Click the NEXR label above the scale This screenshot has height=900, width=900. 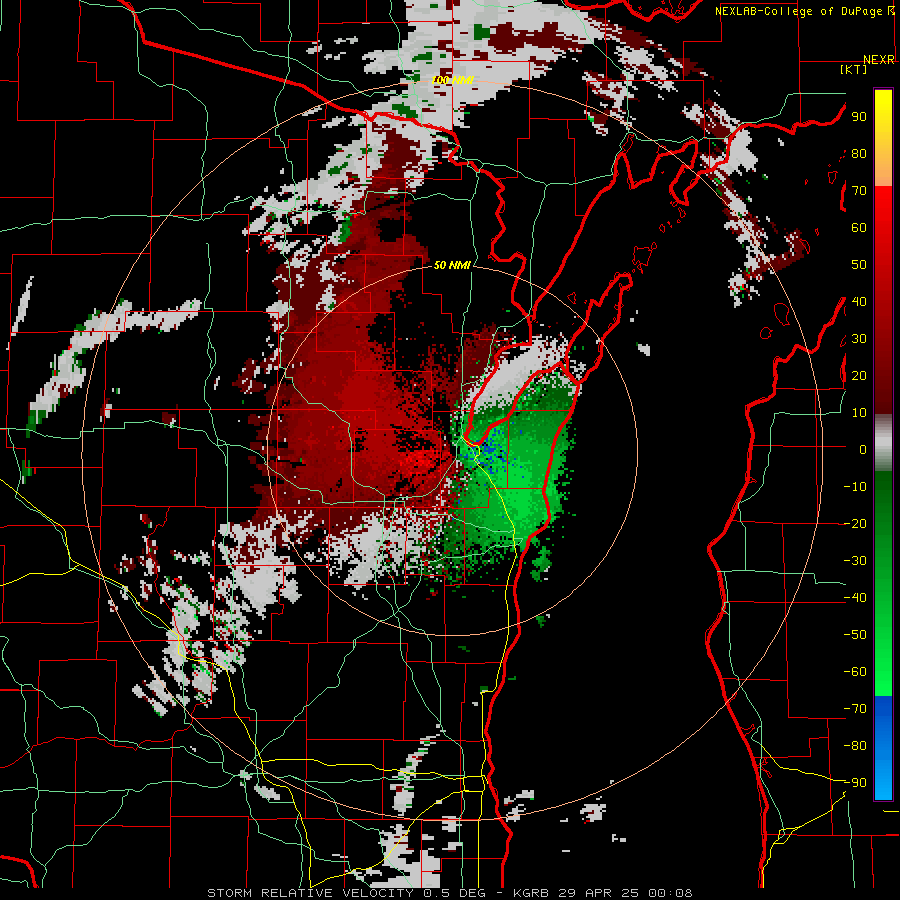(879, 60)
